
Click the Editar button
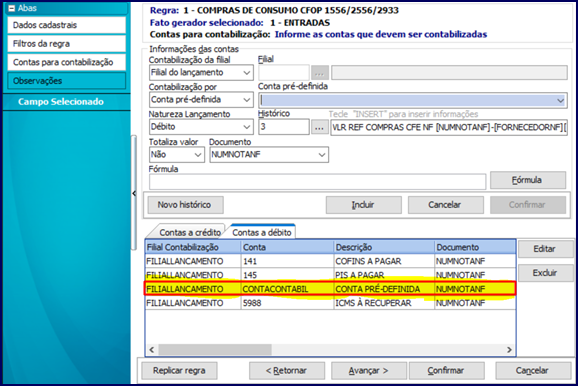coord(545,249)
